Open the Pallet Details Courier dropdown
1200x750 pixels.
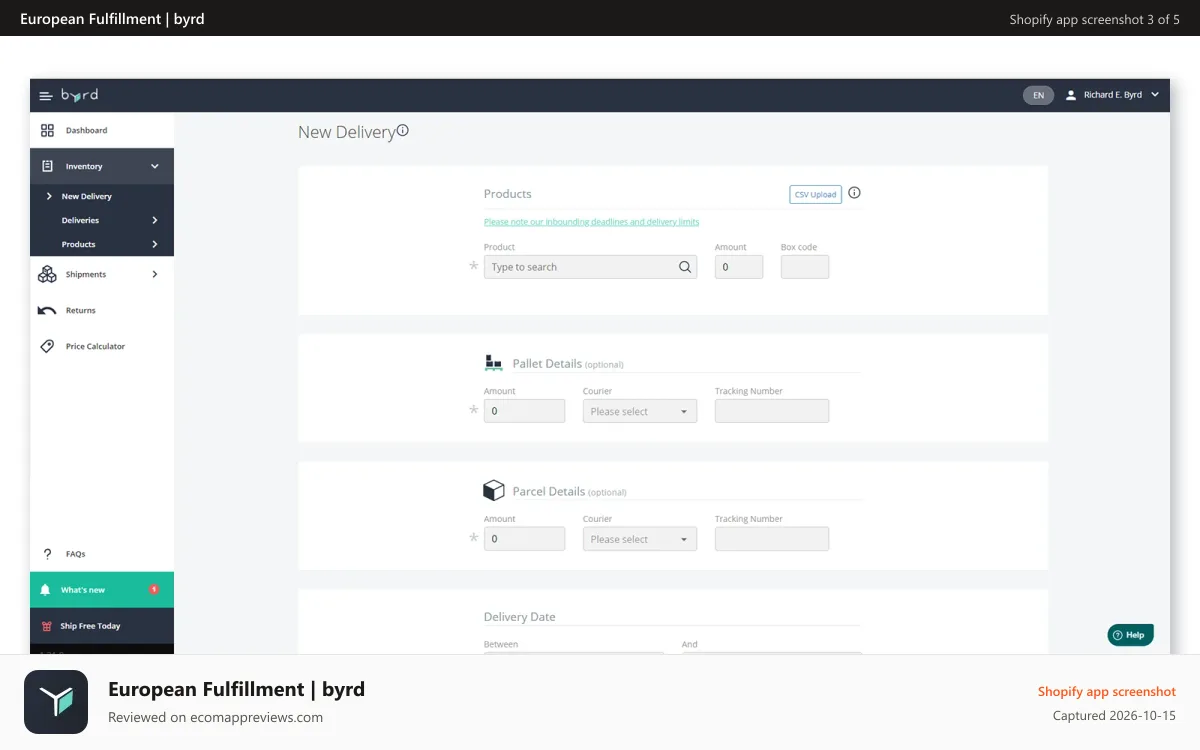pos(640,411)
